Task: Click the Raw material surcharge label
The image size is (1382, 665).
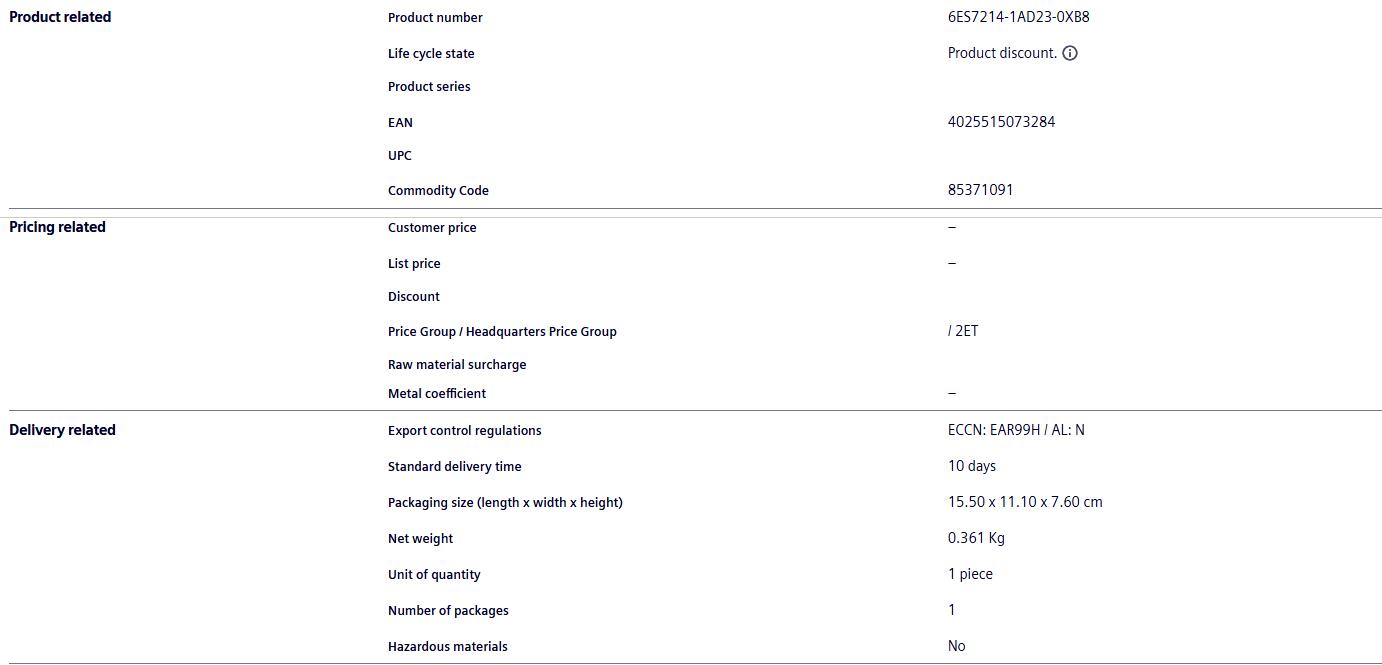Action: [x=457, y=364]
